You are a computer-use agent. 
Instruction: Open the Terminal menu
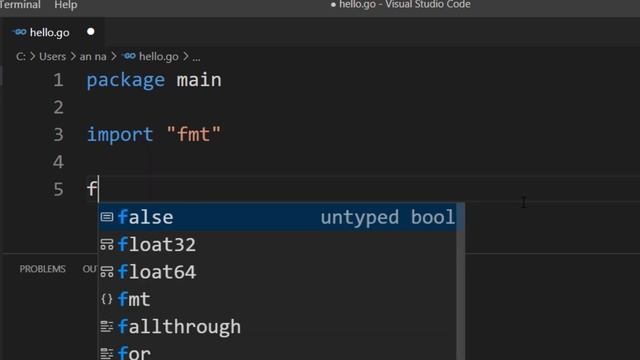coord(20,4)
